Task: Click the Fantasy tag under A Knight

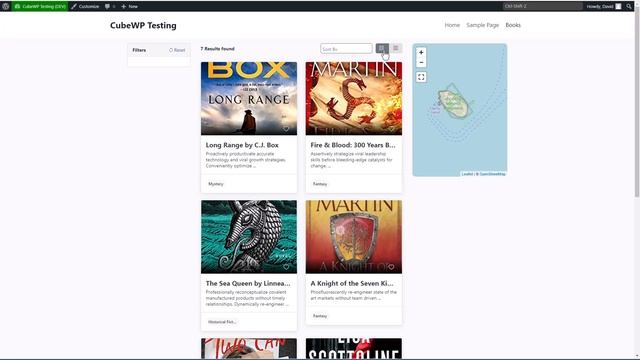Action: pyautogui.click(x=320, y=316)
